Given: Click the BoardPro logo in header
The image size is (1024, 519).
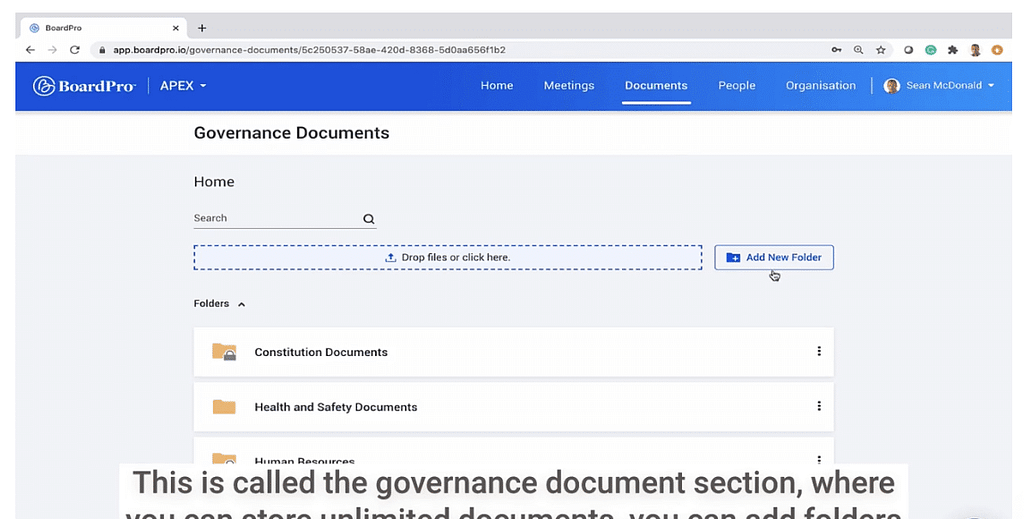Looking at the screenshot, I should [84, 86].
